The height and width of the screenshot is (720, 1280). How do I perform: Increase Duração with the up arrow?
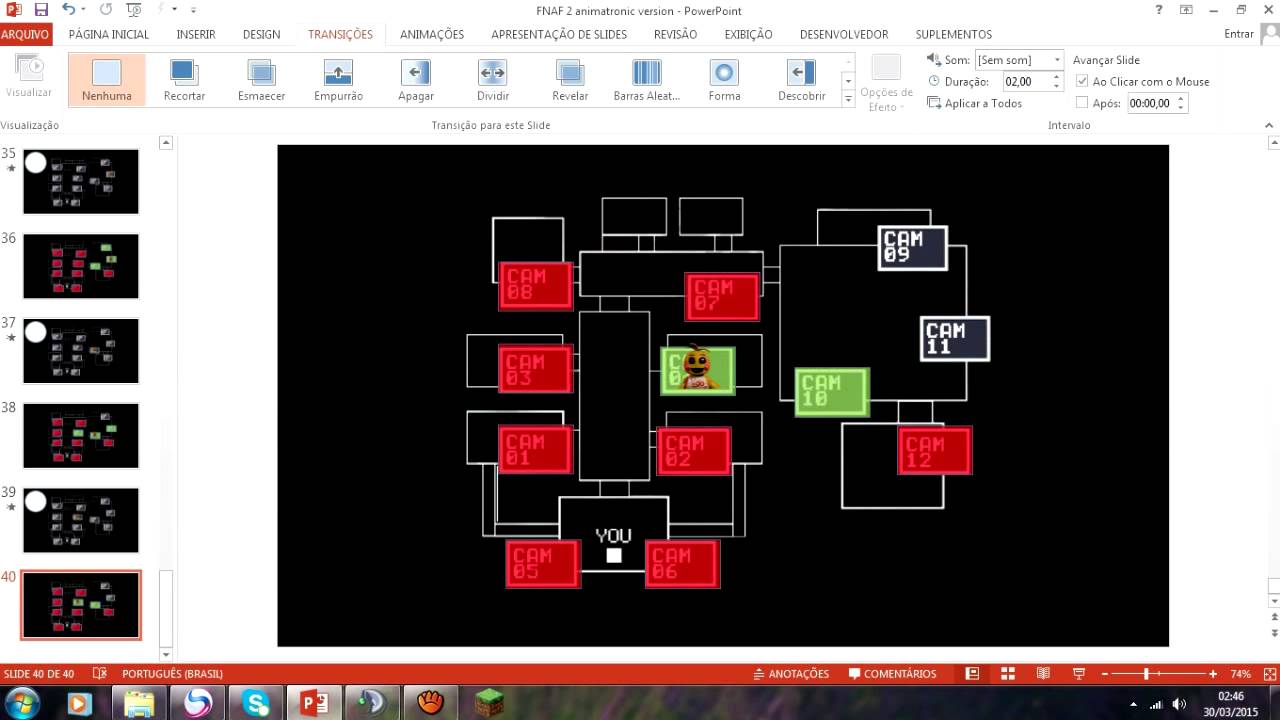(1057, 77)
